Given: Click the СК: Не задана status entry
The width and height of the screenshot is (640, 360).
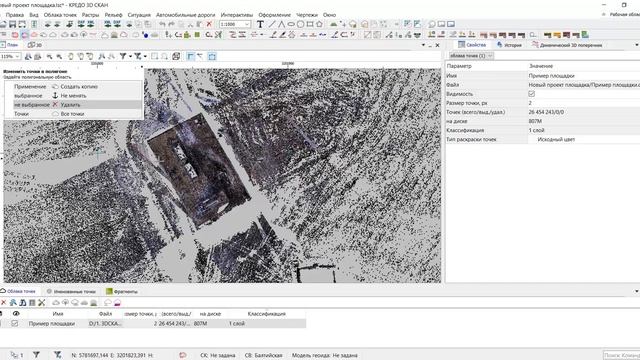Looking at the screenshot, I should 218,355.
